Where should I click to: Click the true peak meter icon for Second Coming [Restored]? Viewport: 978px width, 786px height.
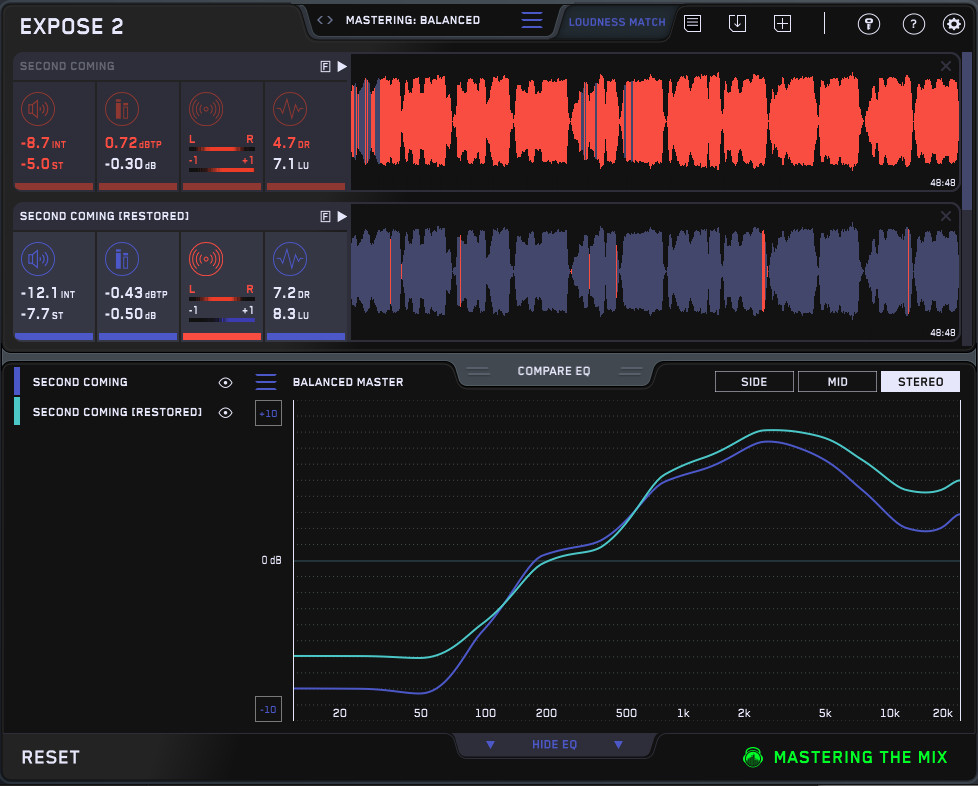pos(122,260)
